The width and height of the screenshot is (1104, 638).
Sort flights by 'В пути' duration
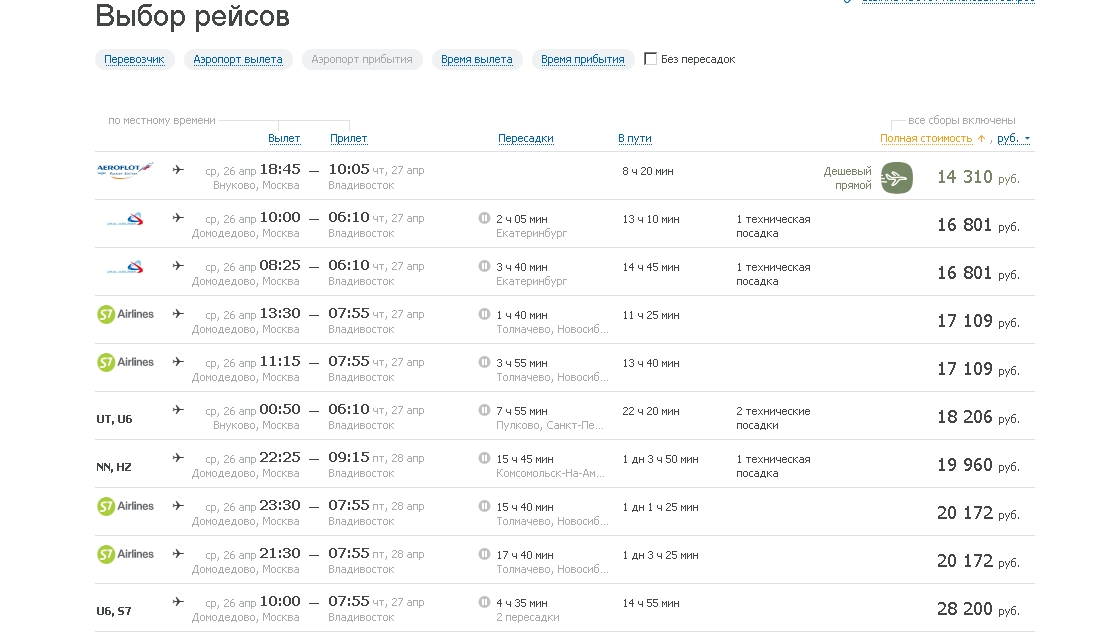pyautogui.click(x=634, y=138)
